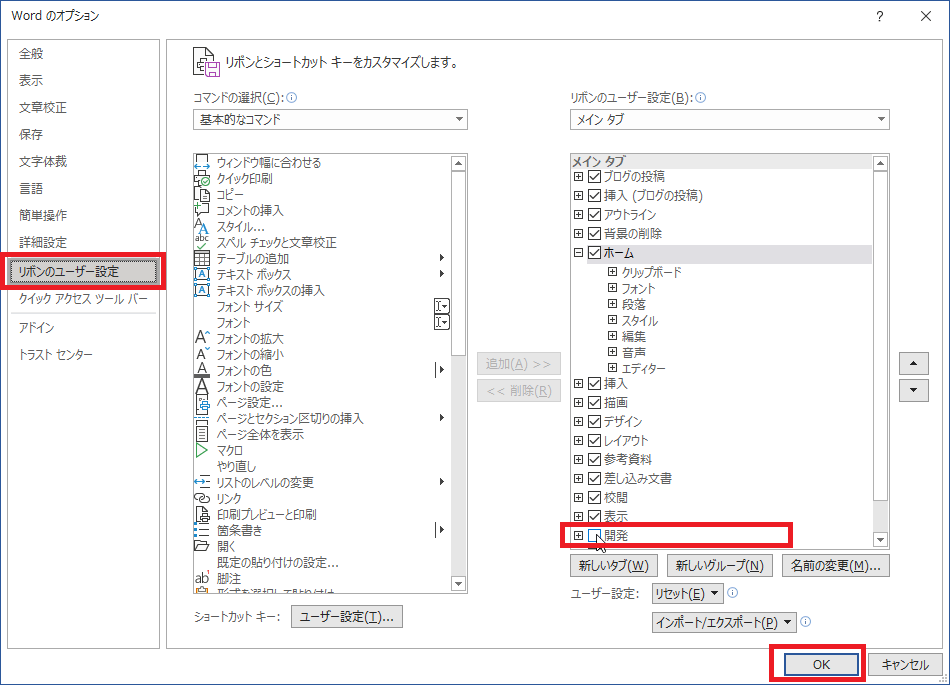The width and height of the screenshot is (950, 685).
Task: Open the 全般 options category
Action: (31, 53)
